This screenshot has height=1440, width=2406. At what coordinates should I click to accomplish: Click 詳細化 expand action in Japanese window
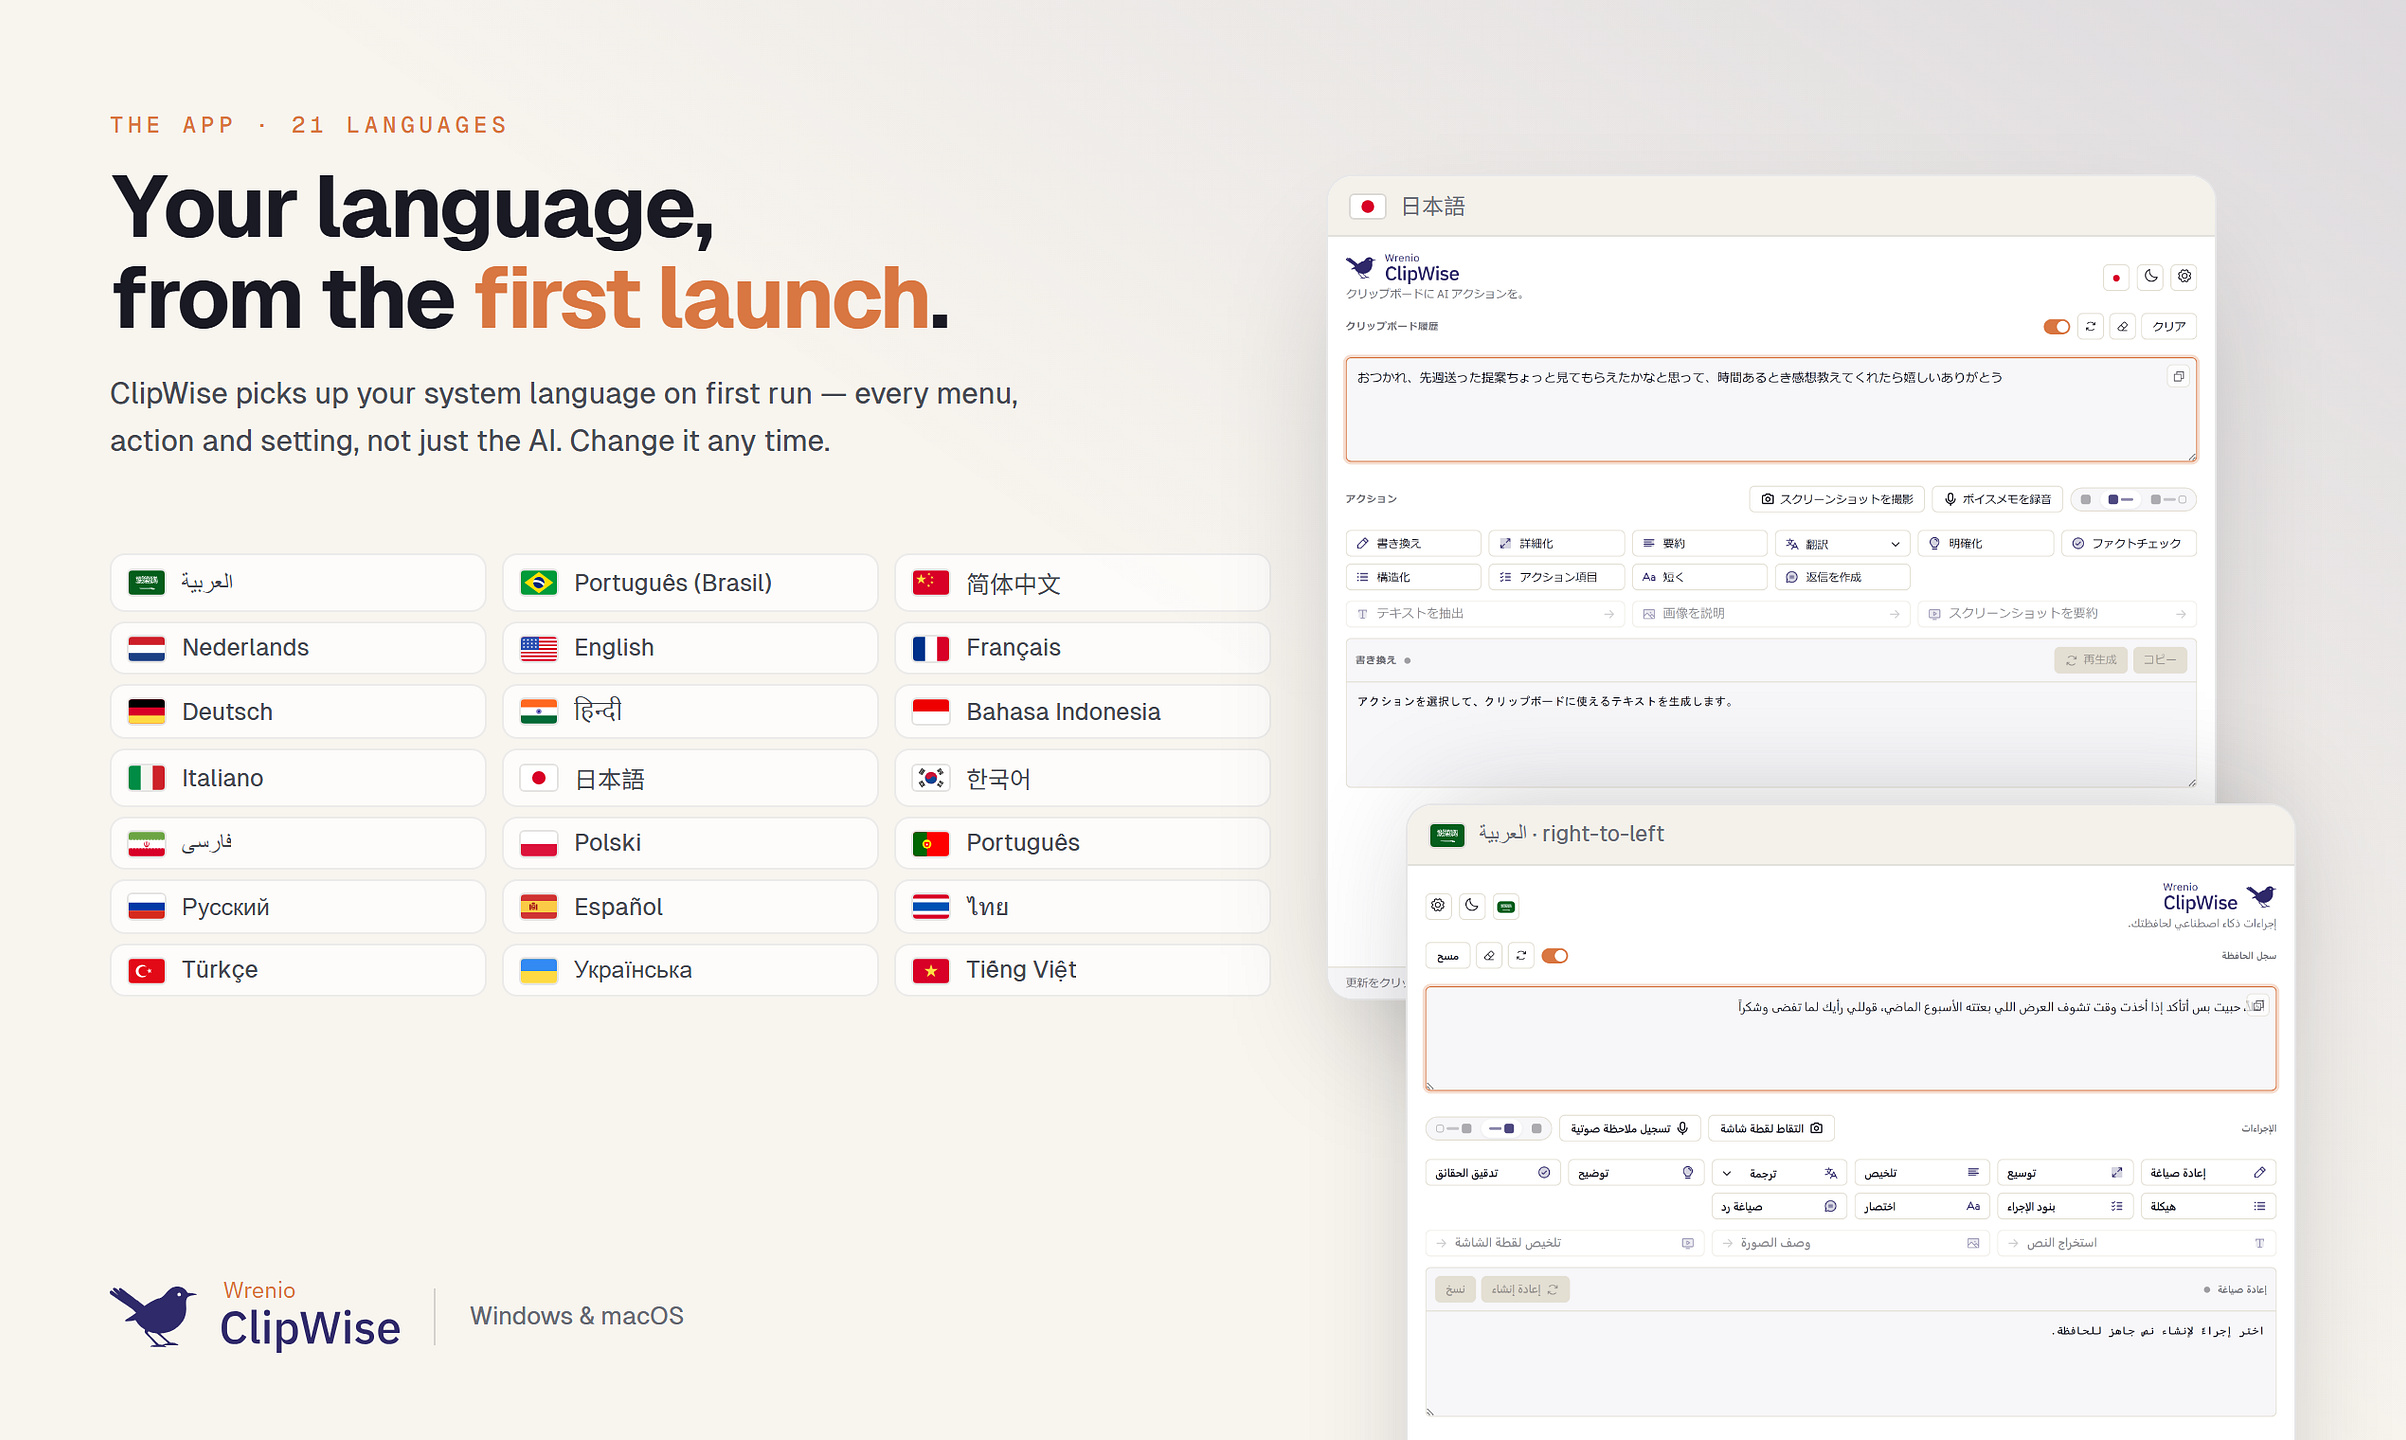coord(1556,543)
